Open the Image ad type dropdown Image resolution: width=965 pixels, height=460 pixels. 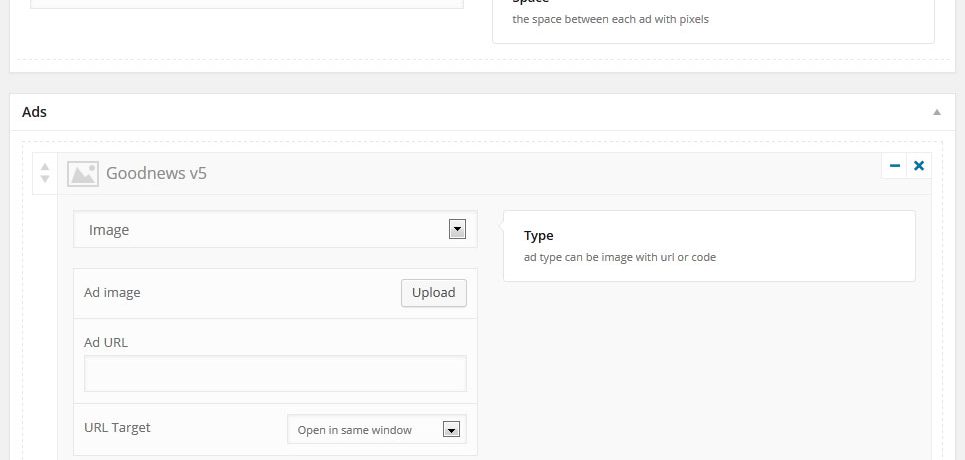pyautogui.click(x=275, y=230)
